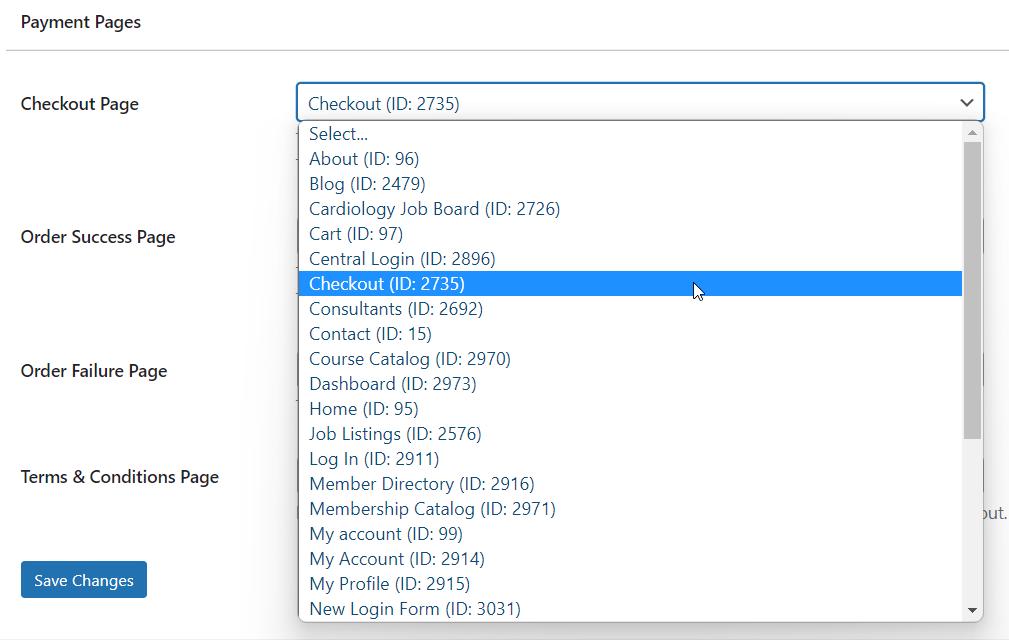This screenshot has width=1009, height=640.
Task: Choose Log In (ID: 2911)
Action: tap(630, 459)
